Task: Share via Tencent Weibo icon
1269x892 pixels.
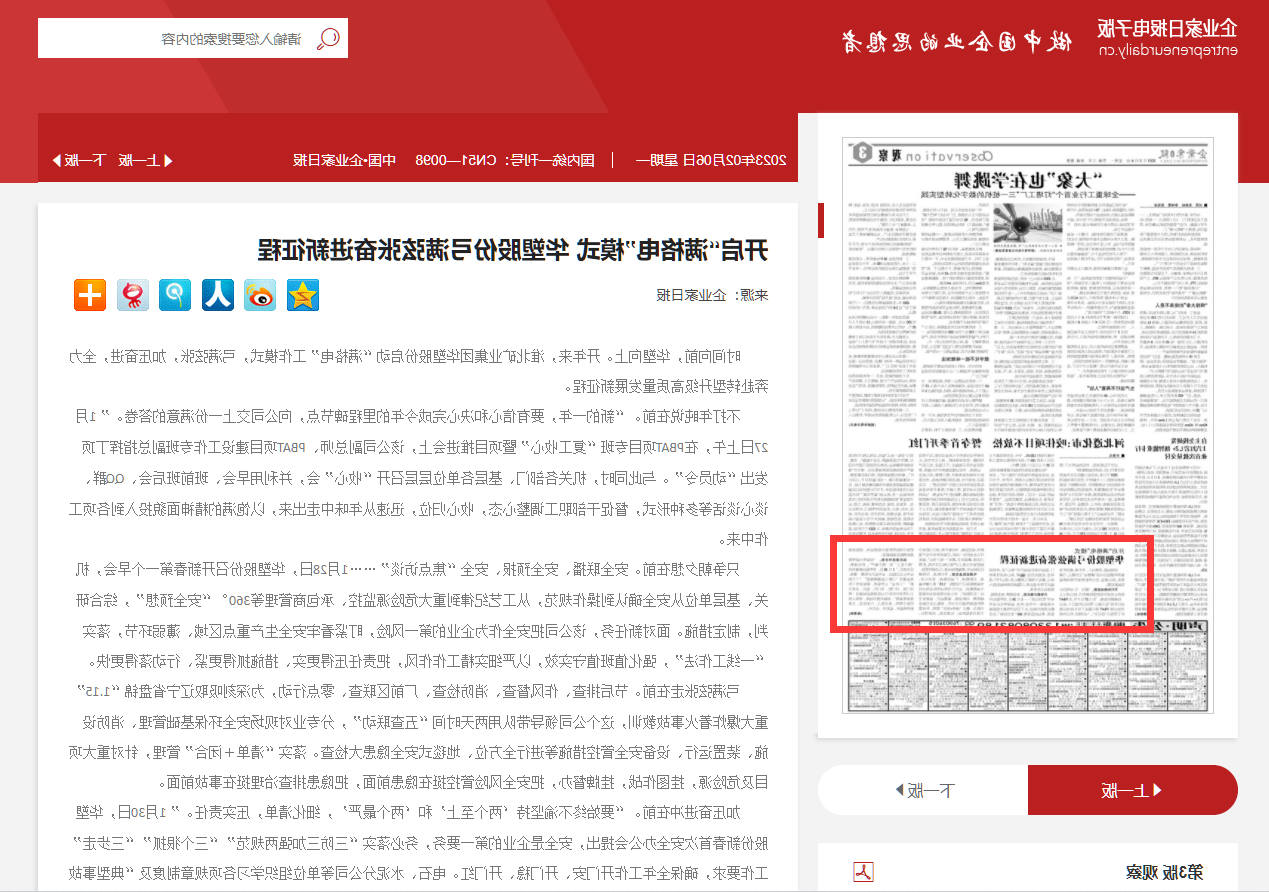Action: (175, 294)
